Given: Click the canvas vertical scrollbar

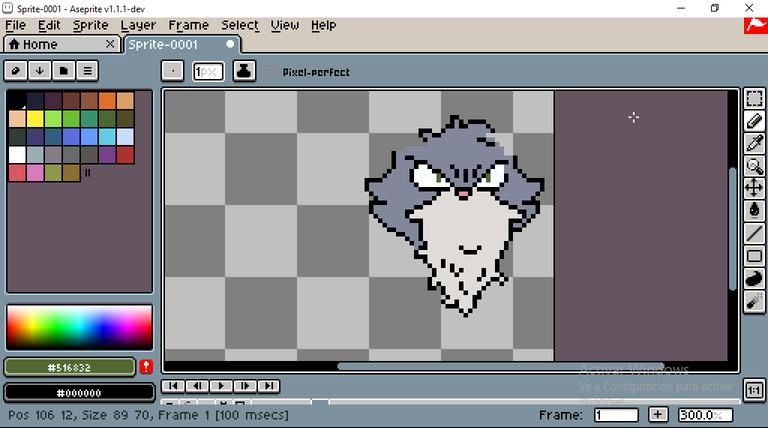Looking at the screenshot, I should [x=733, y=229].
